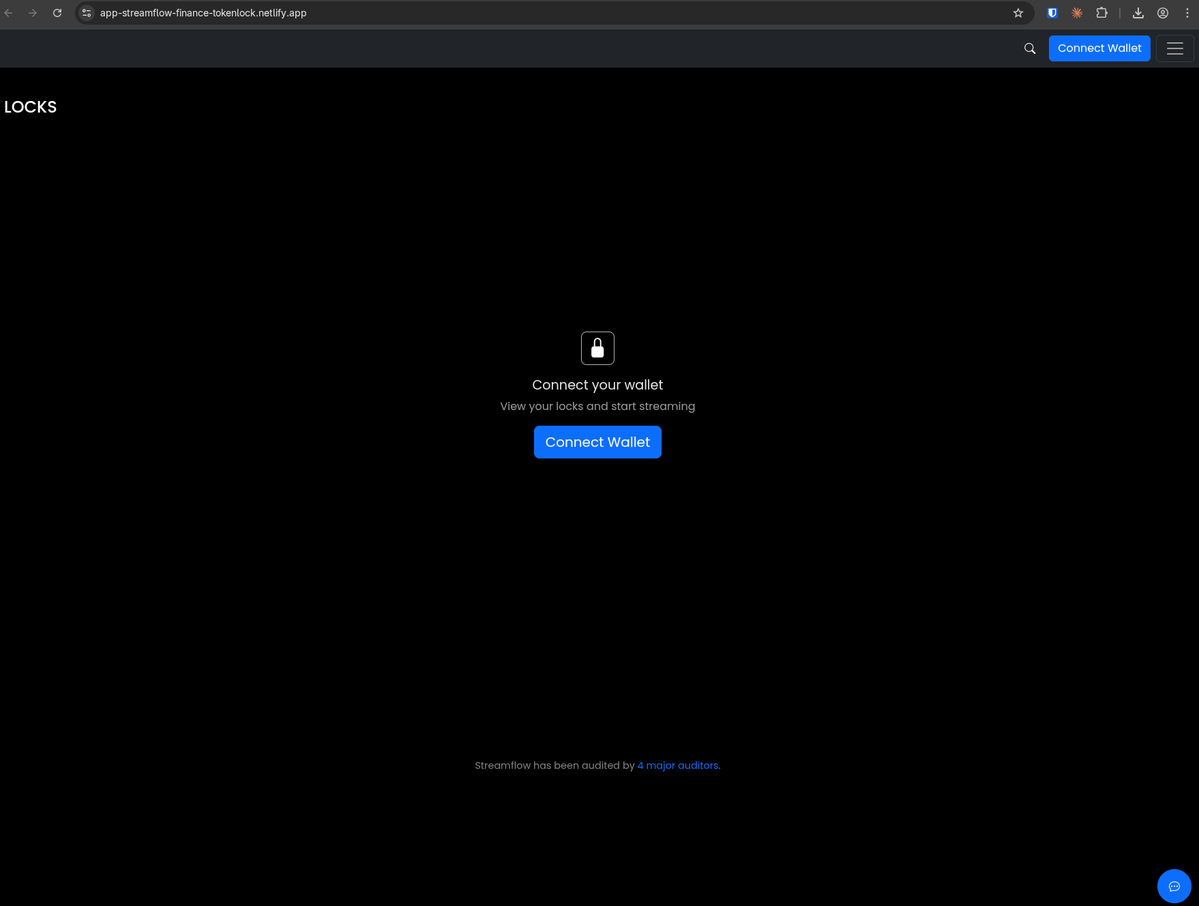Click the white padlock icon
1199x906 pixels.
click(597, 348)
